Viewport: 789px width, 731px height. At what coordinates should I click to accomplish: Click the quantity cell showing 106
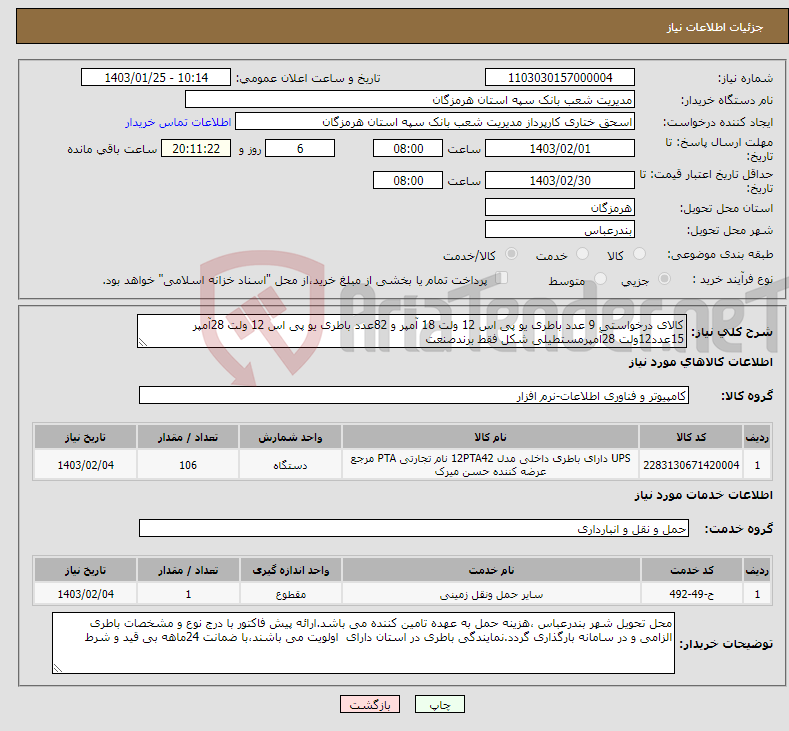pos(188,465)
